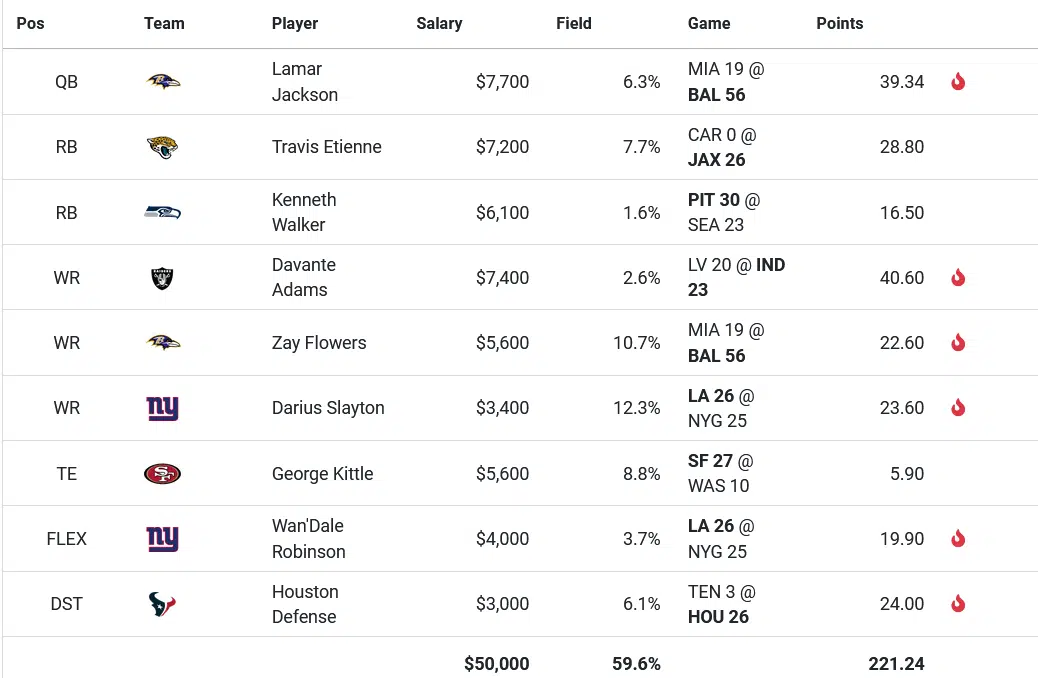Click the Raiders logo beside Davante Adams

point(163,277)
